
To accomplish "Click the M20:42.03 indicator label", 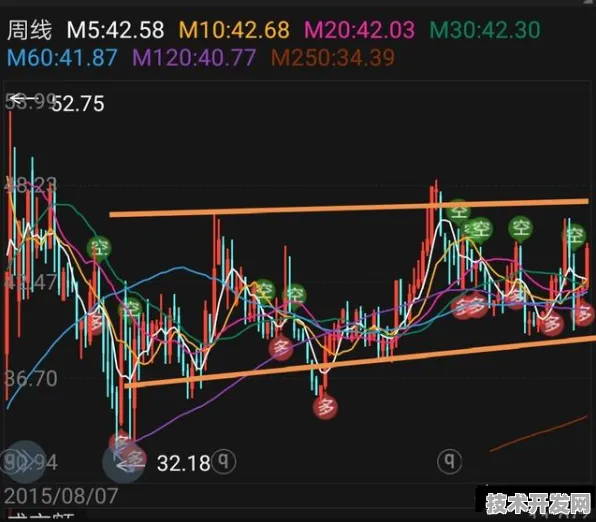I will click(360, 30).
